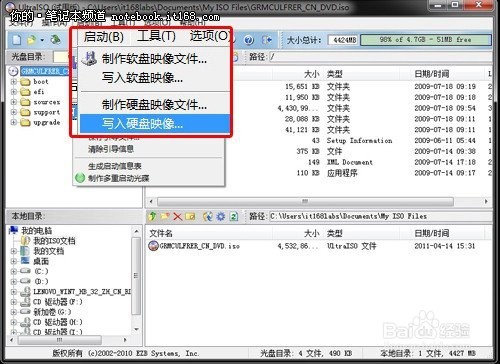Select CD 驱动器 (F:) in local tree
Screen dimensions: 500x364
[x=58, y=302]
